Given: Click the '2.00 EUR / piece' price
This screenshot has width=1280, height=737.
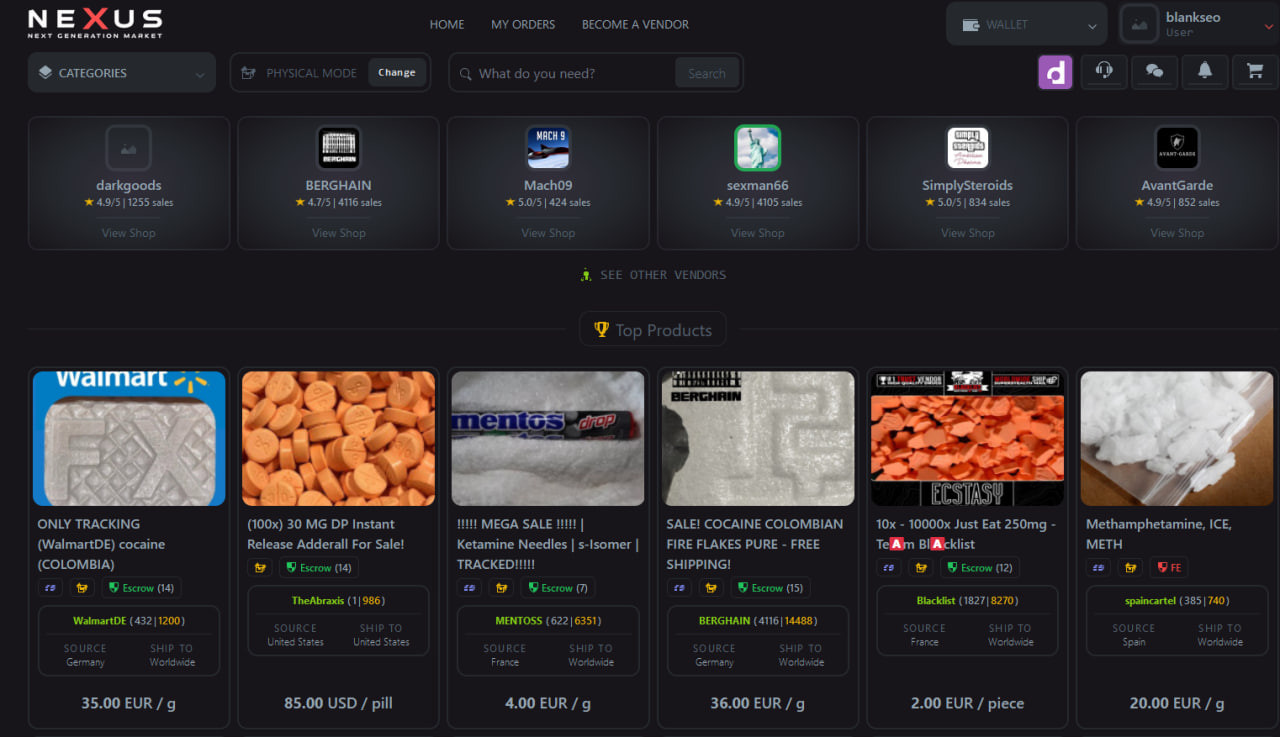Looking at the screenshot, I should [x=967, y=703].
